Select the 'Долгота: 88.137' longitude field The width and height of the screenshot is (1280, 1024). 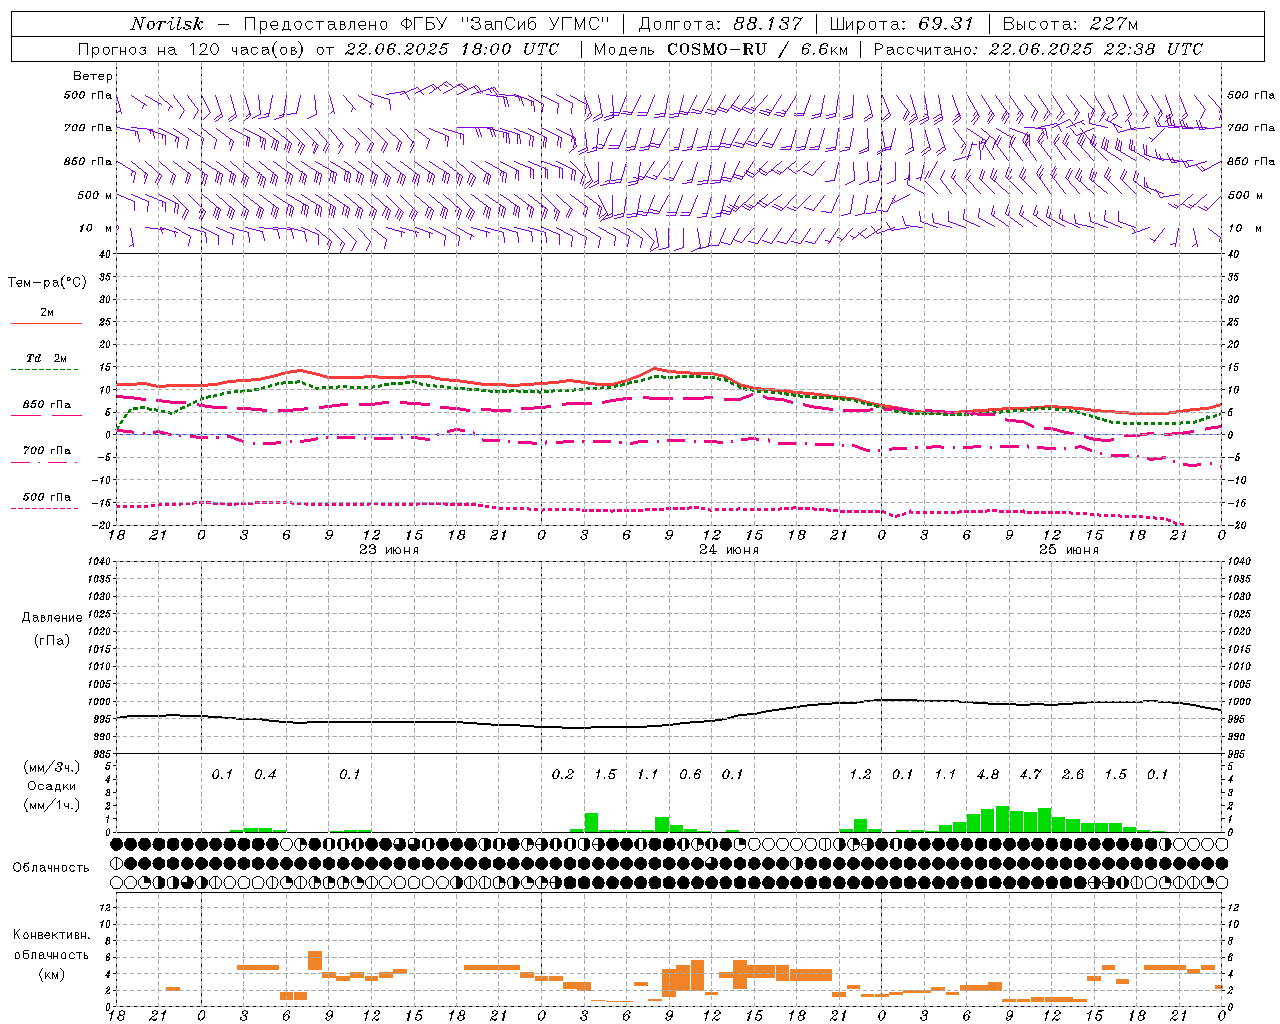coord(720,24)
